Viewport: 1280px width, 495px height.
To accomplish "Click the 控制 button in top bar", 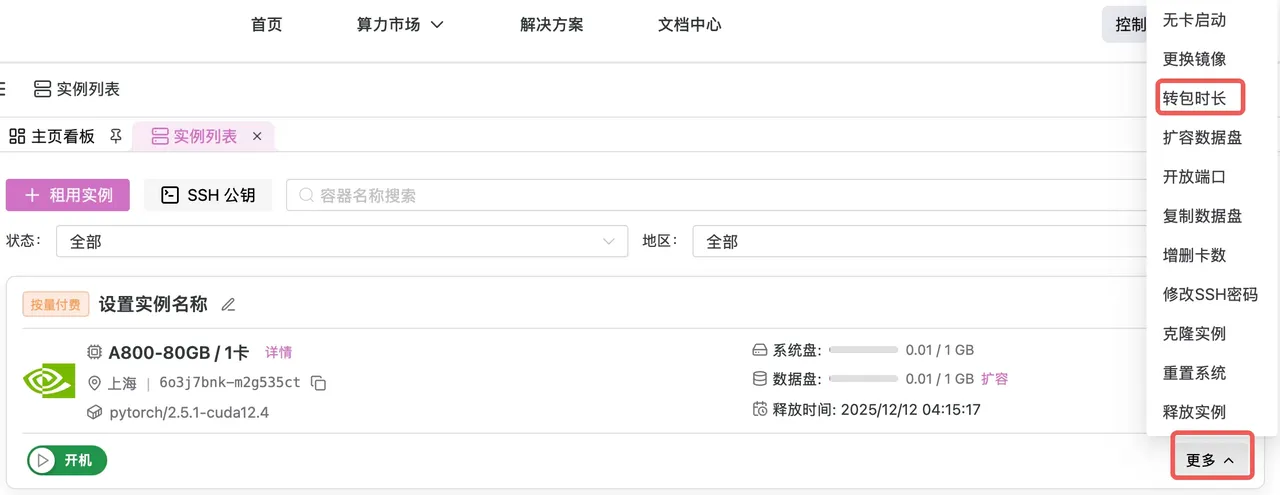I will point(1124,25).
